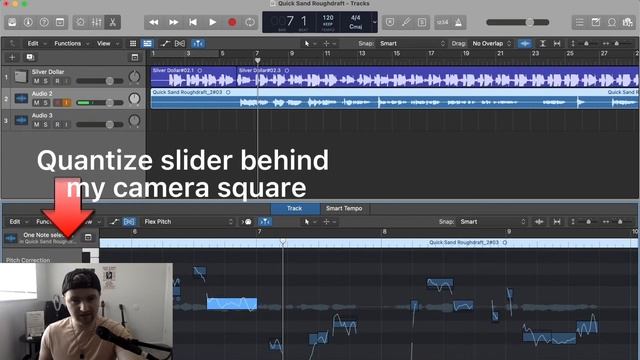Click the Forward transport button
Viewport: 640px width, 360px height.
[173, 22]
